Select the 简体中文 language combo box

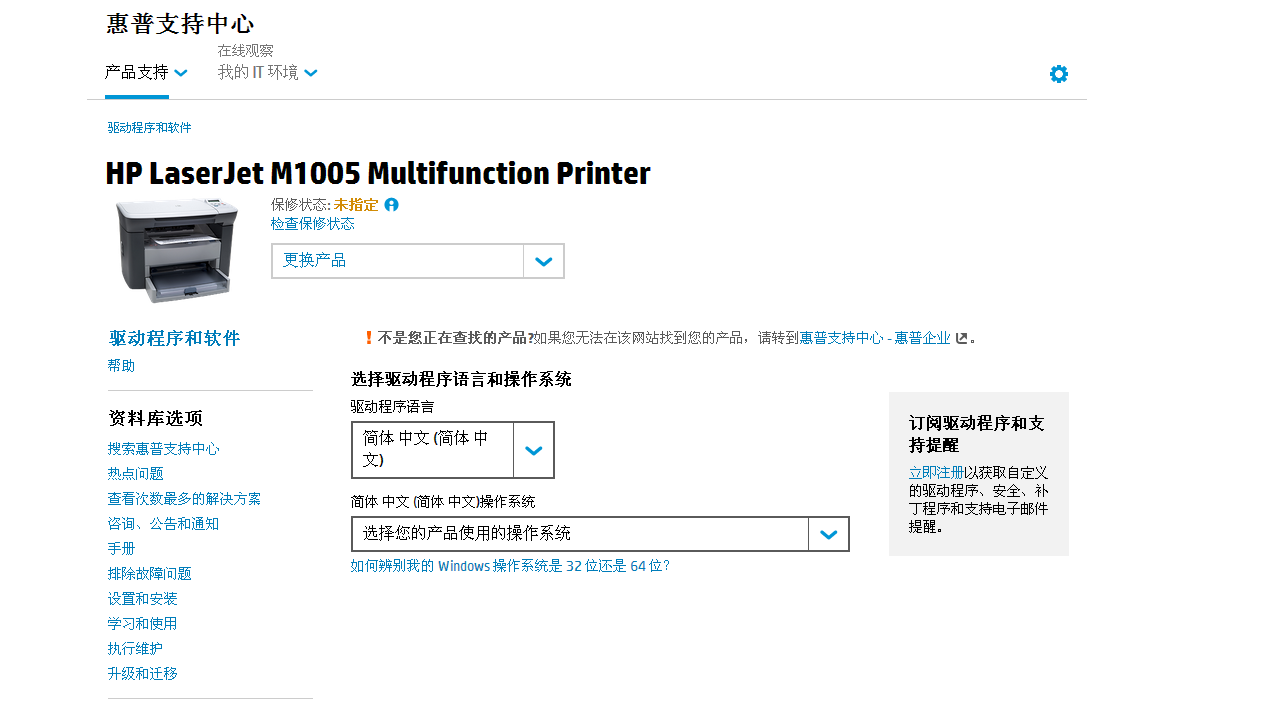453,450
